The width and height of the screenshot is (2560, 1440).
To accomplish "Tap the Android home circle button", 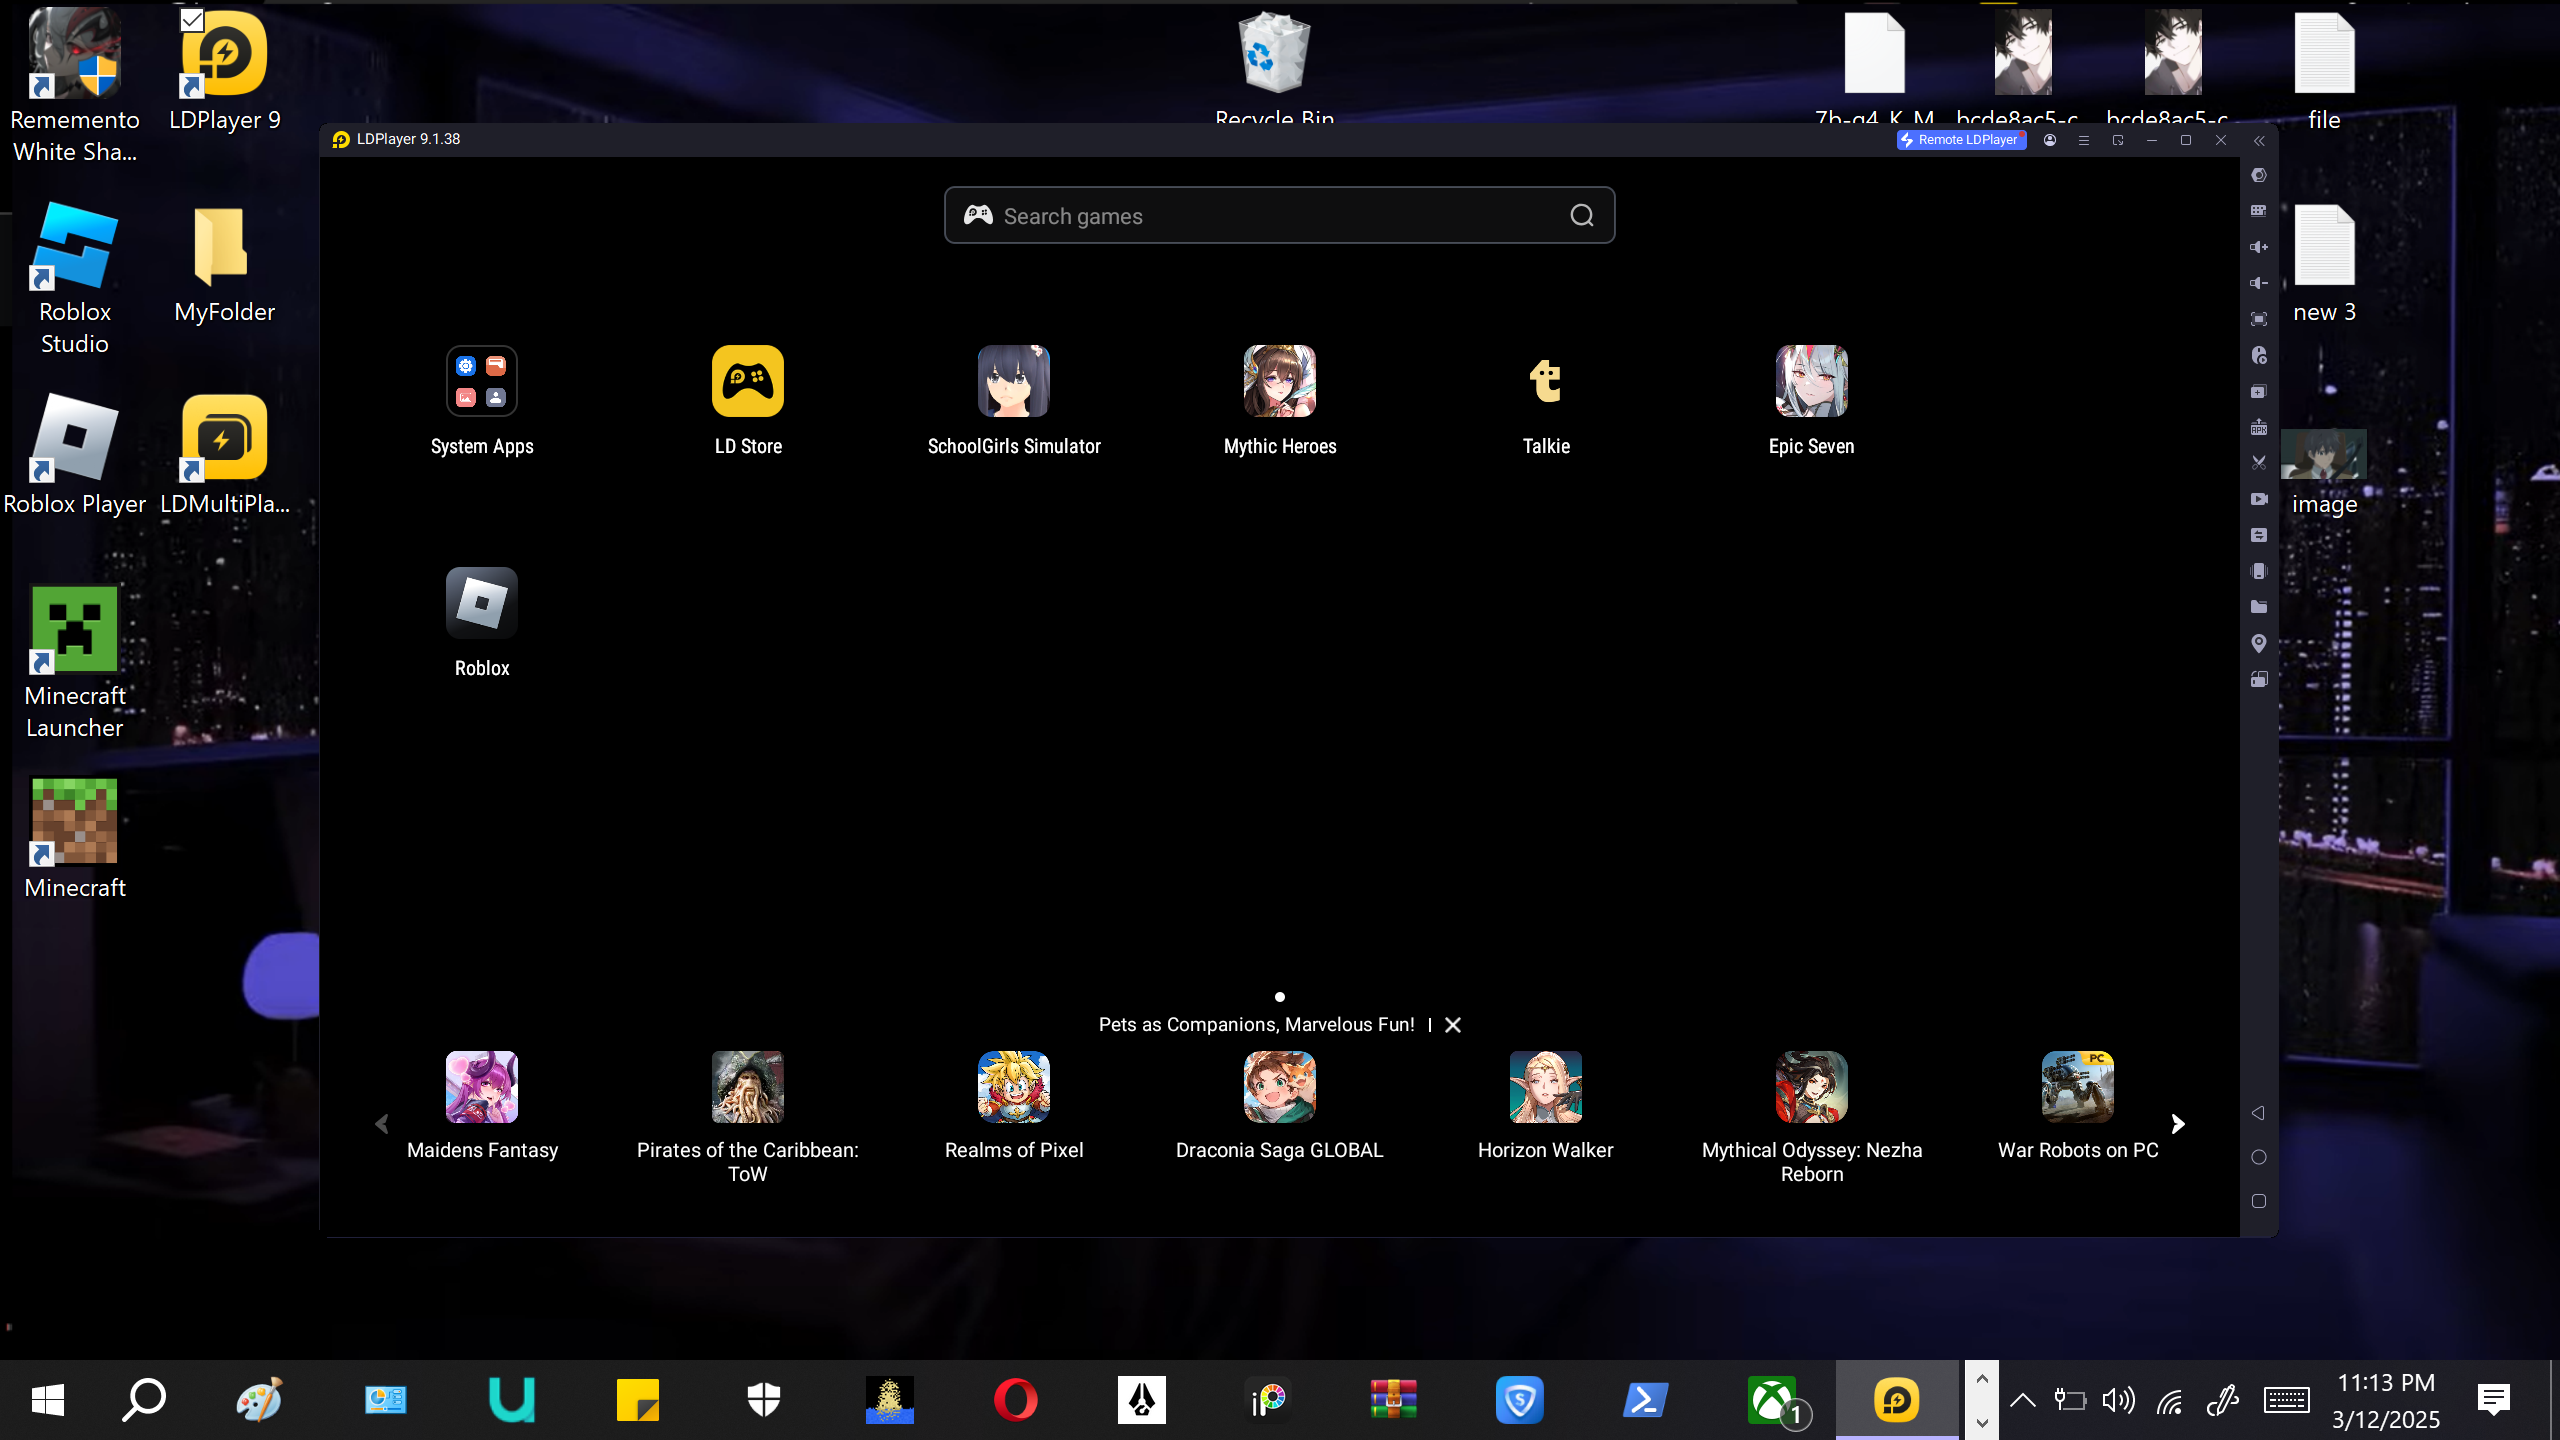I will click(x=2258, y=1157).
